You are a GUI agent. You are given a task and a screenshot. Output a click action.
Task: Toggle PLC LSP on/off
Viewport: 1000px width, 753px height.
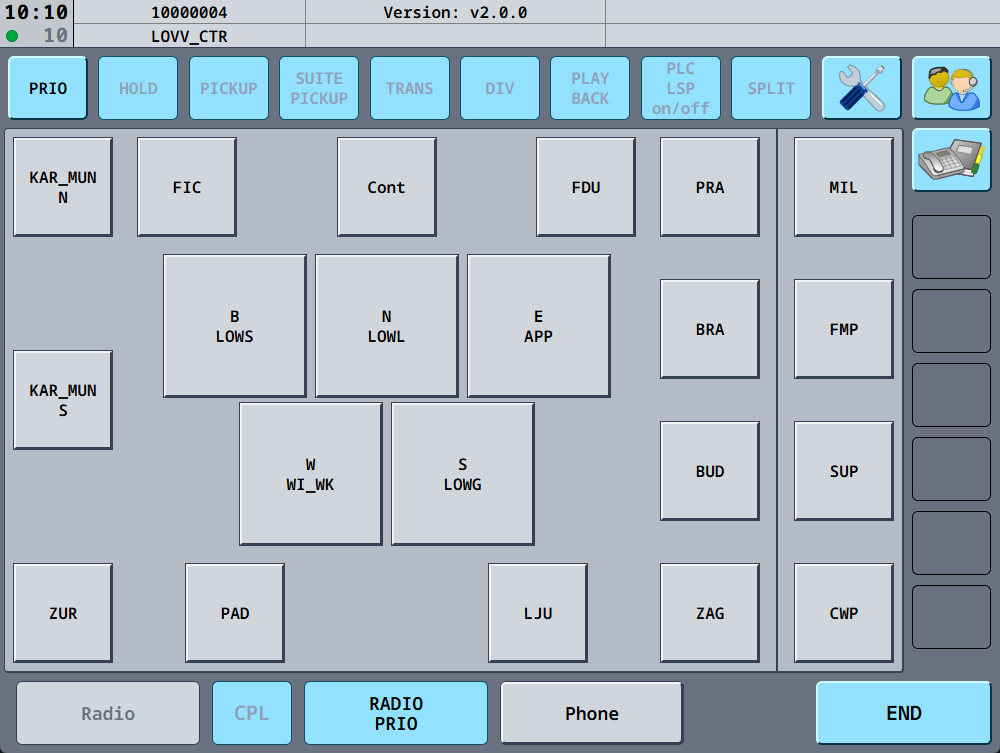click(x=681, y=87)
